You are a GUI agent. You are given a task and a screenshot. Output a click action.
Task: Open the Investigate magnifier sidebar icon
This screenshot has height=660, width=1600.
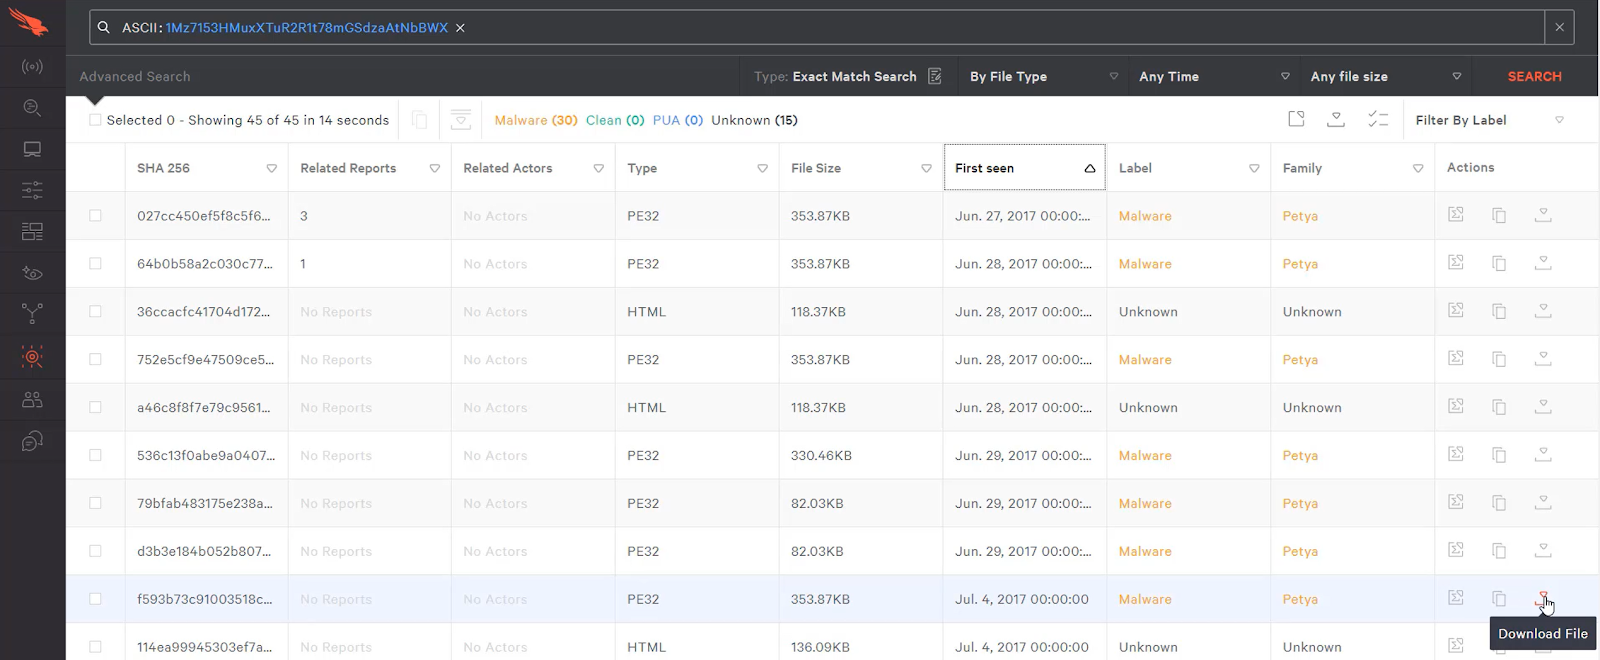(32, 108)
